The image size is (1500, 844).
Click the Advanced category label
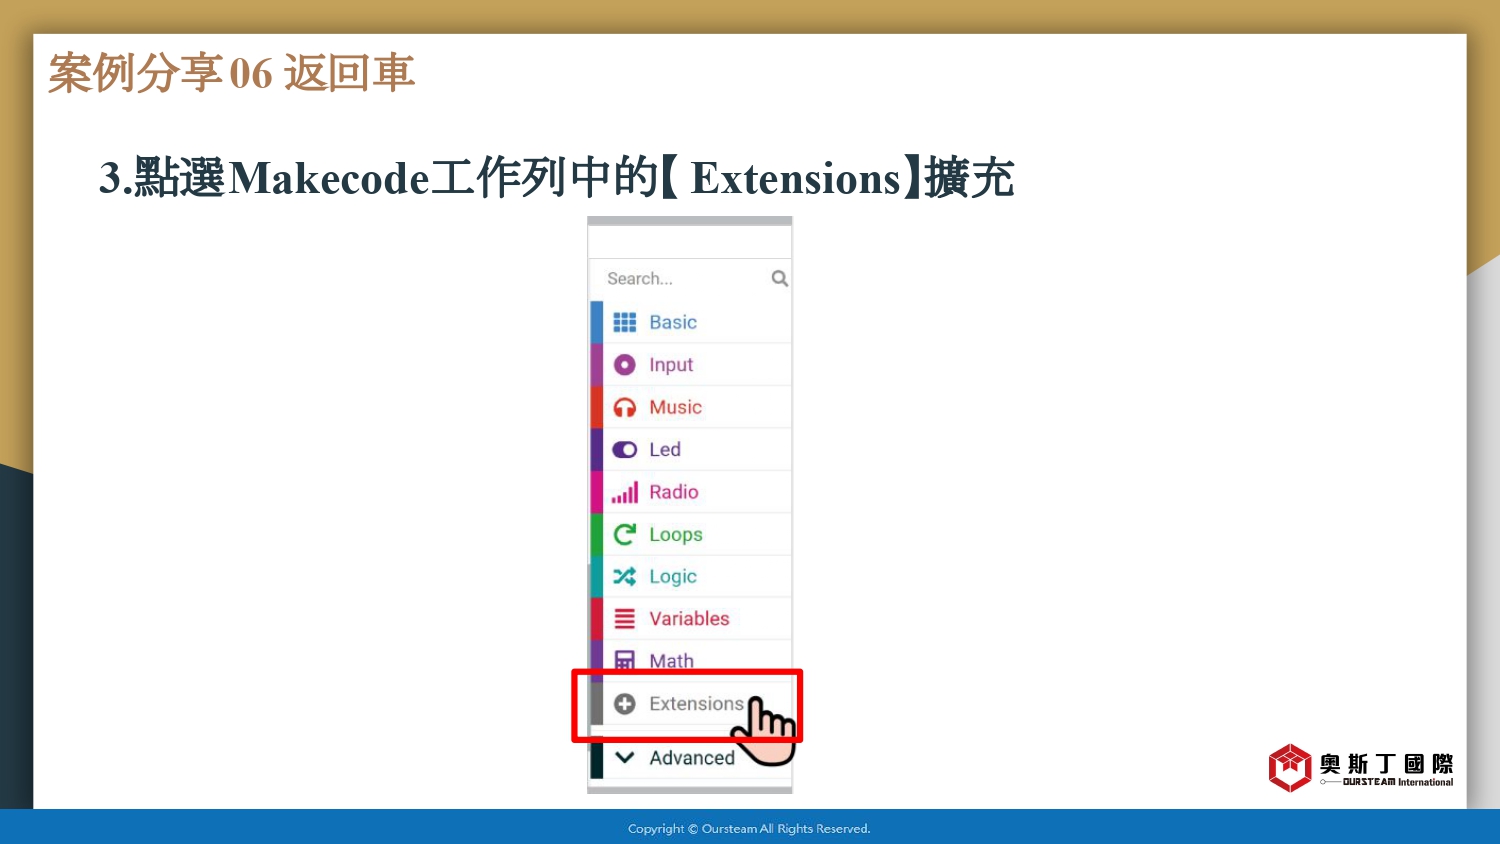(692, 758)
